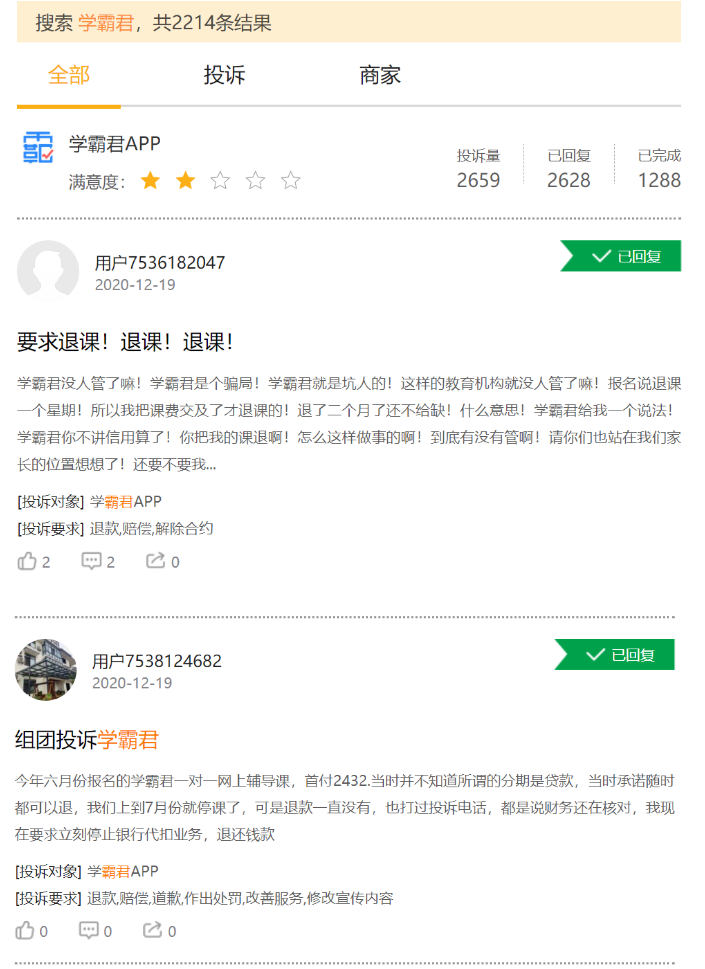The height and width of the screenshot is (969, 705).
Task: Click 投诉对象 学霸君APP in second complaint
Action: (x=87, y=871)
